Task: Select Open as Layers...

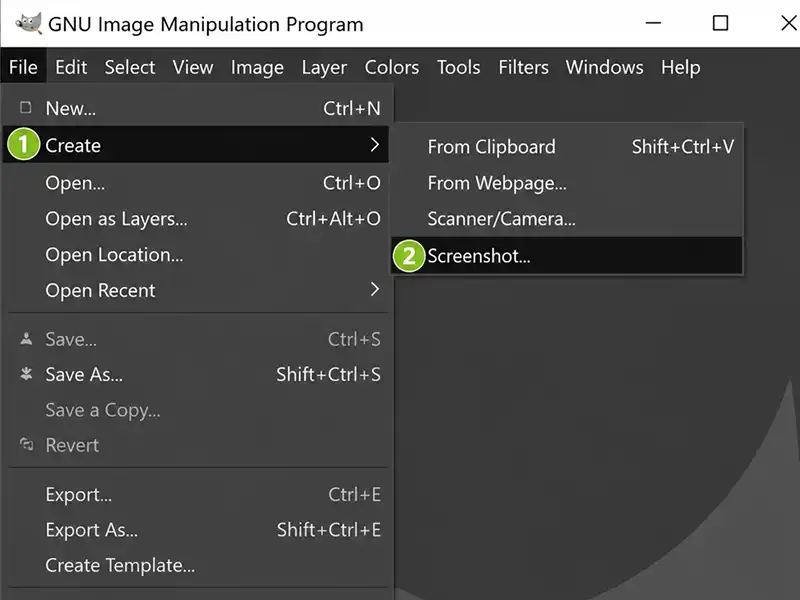Action: tap(196, 218)
